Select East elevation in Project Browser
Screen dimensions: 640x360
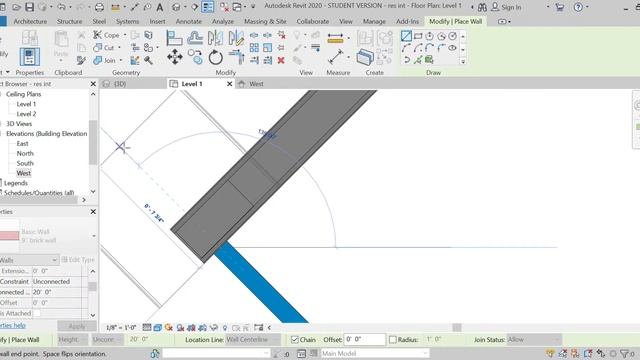(22, 144)
